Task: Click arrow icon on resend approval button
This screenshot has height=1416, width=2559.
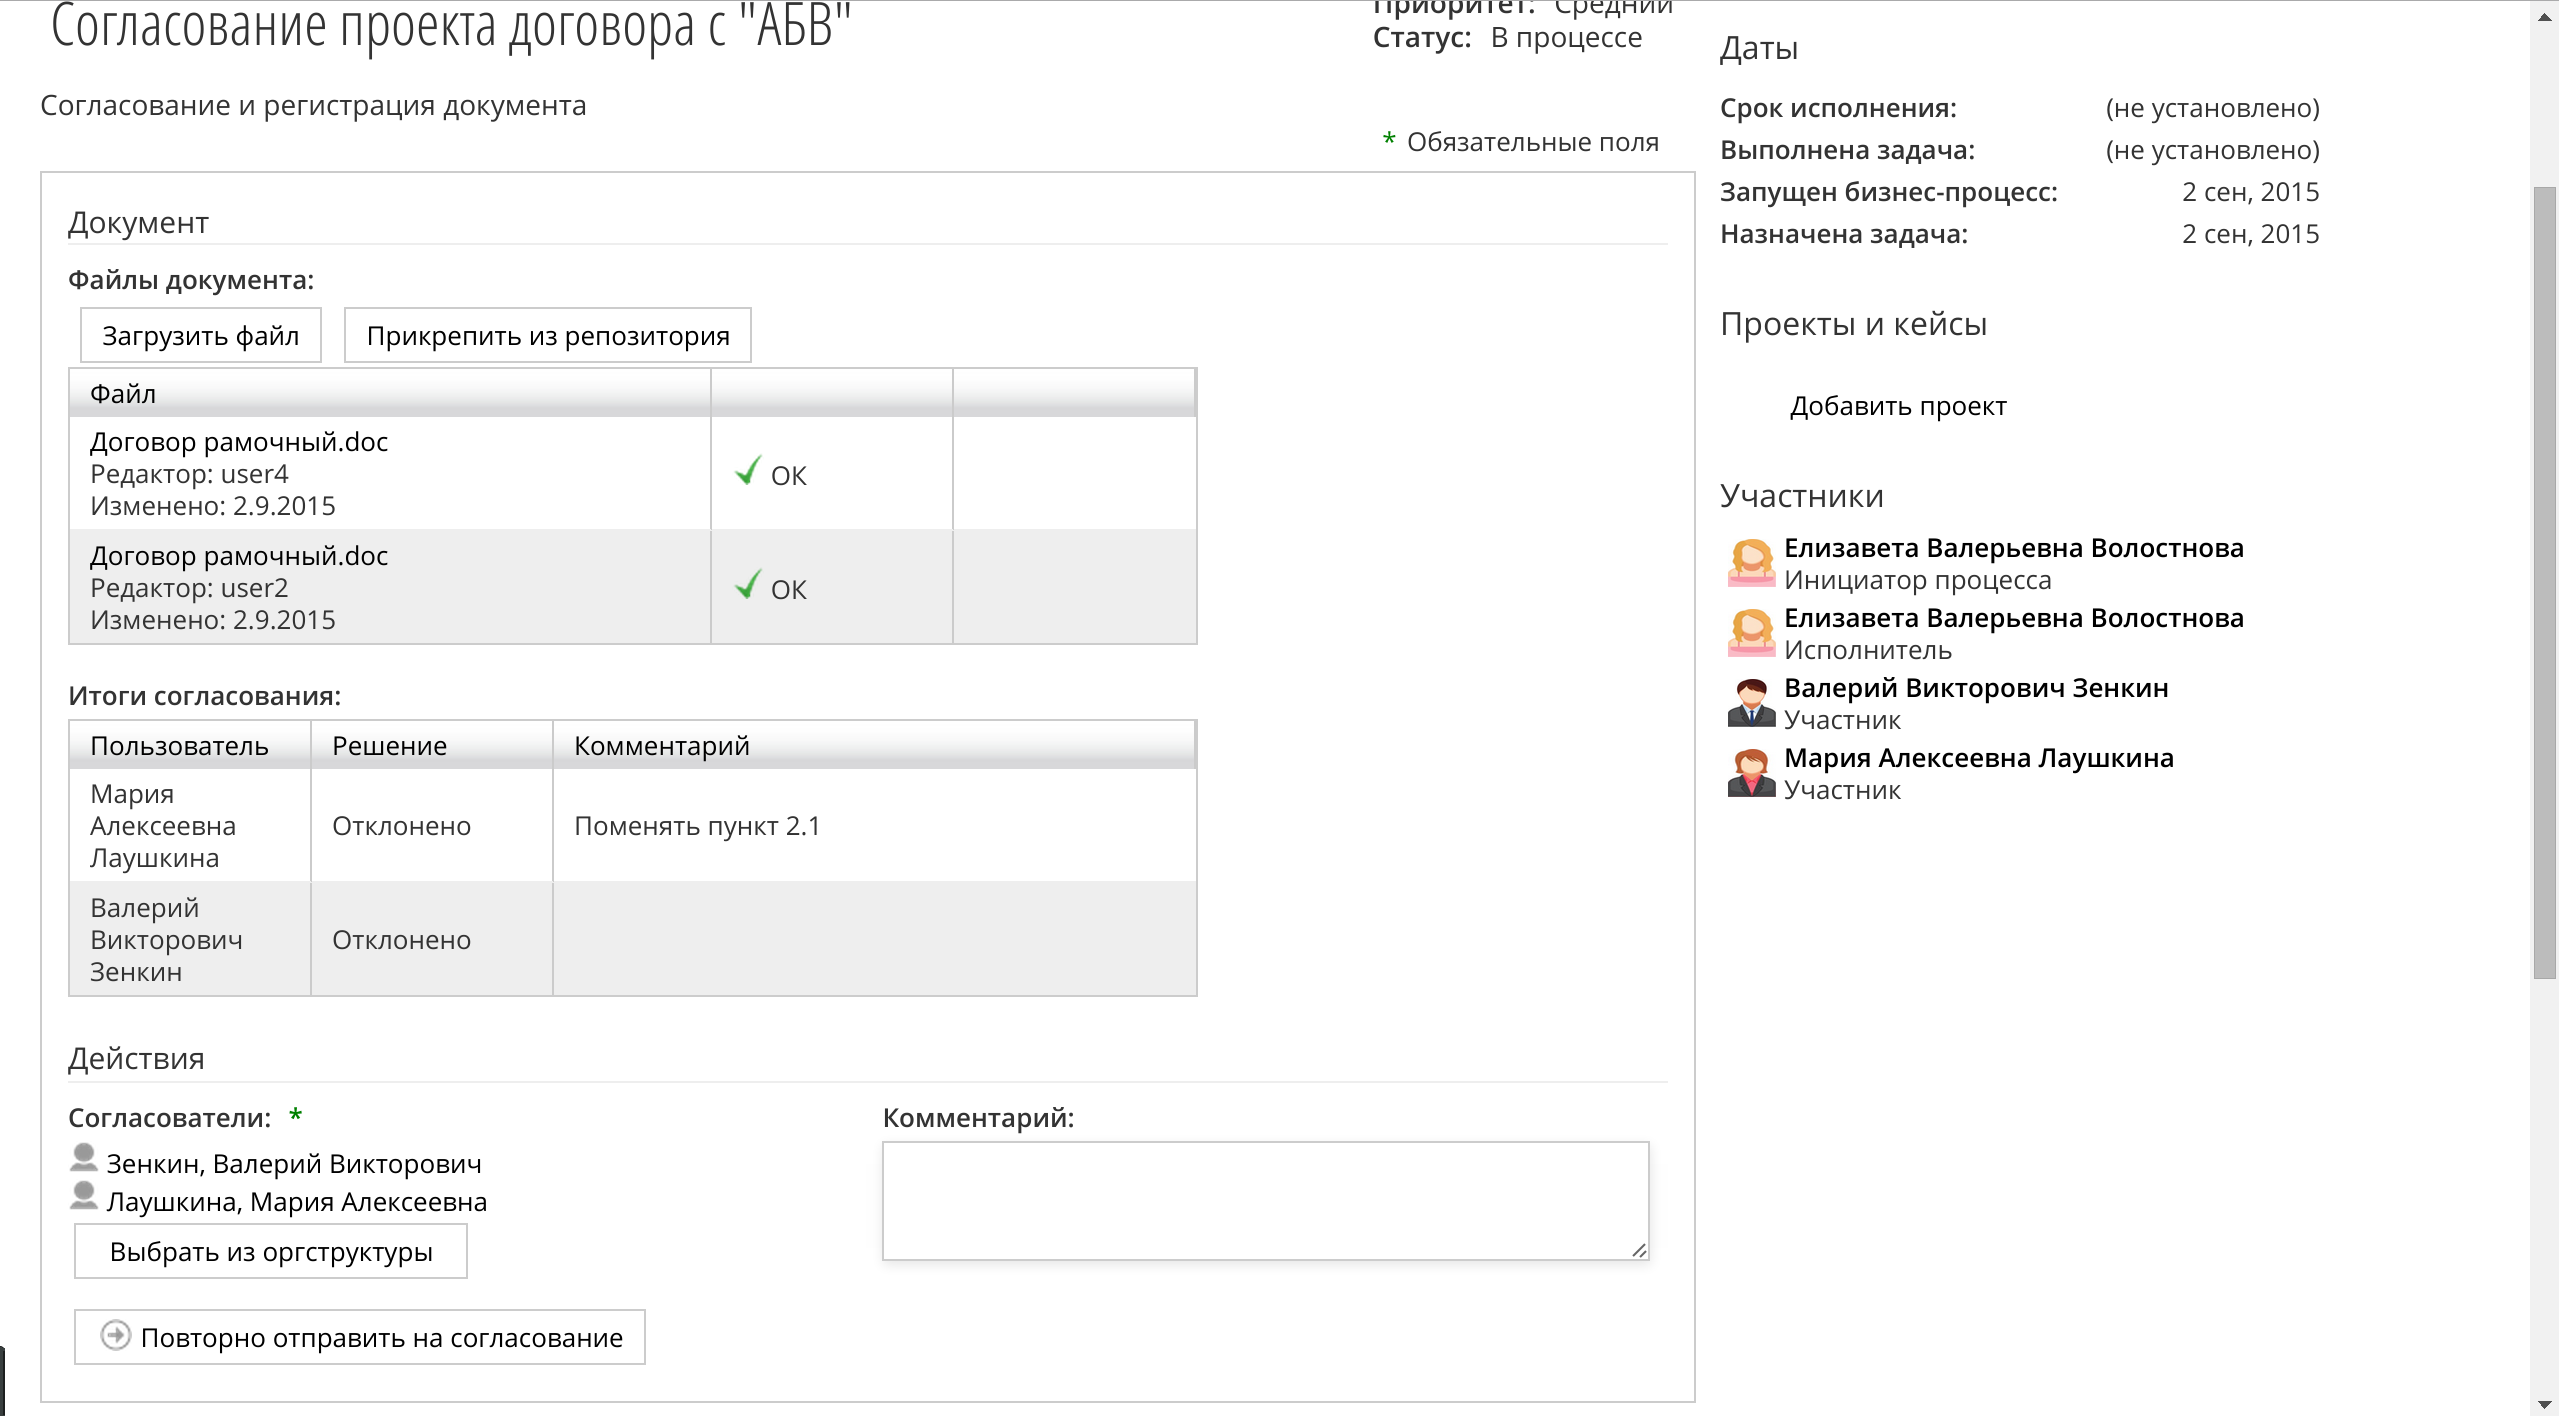Action: 116,1336
